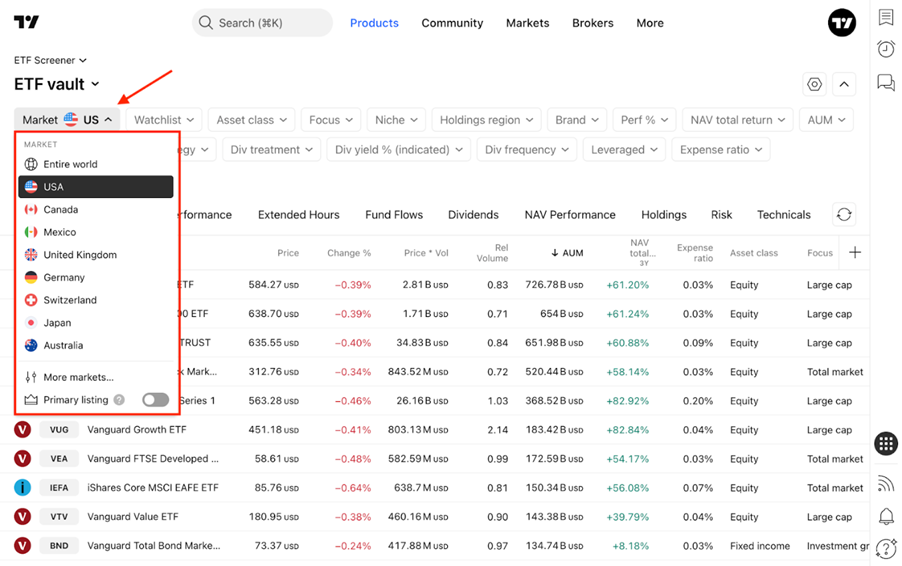Screen dimensions: 902x566
Task: Open the Expense ratio filter
Action: coord(721,150)
